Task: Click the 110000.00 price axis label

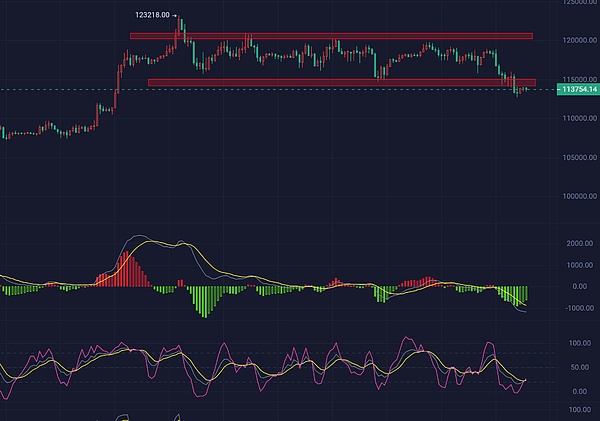Action: tap(577, 119)
